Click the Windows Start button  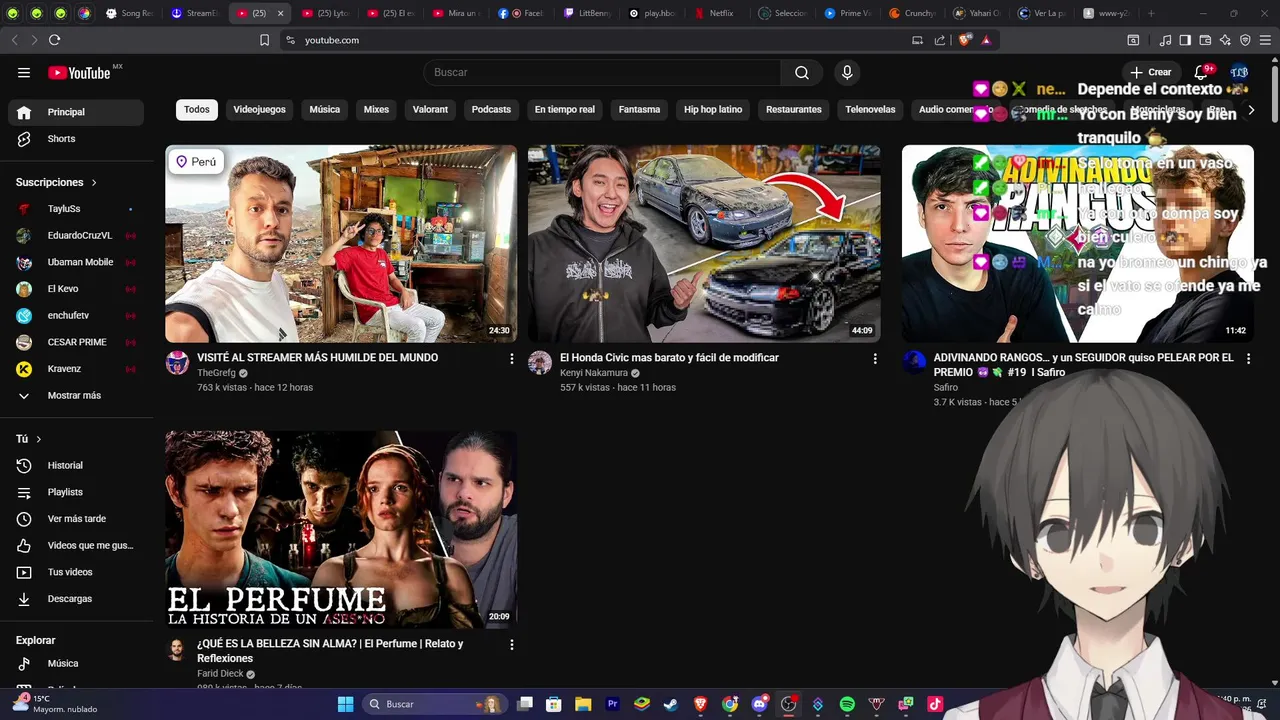click(x=345, y=704)
